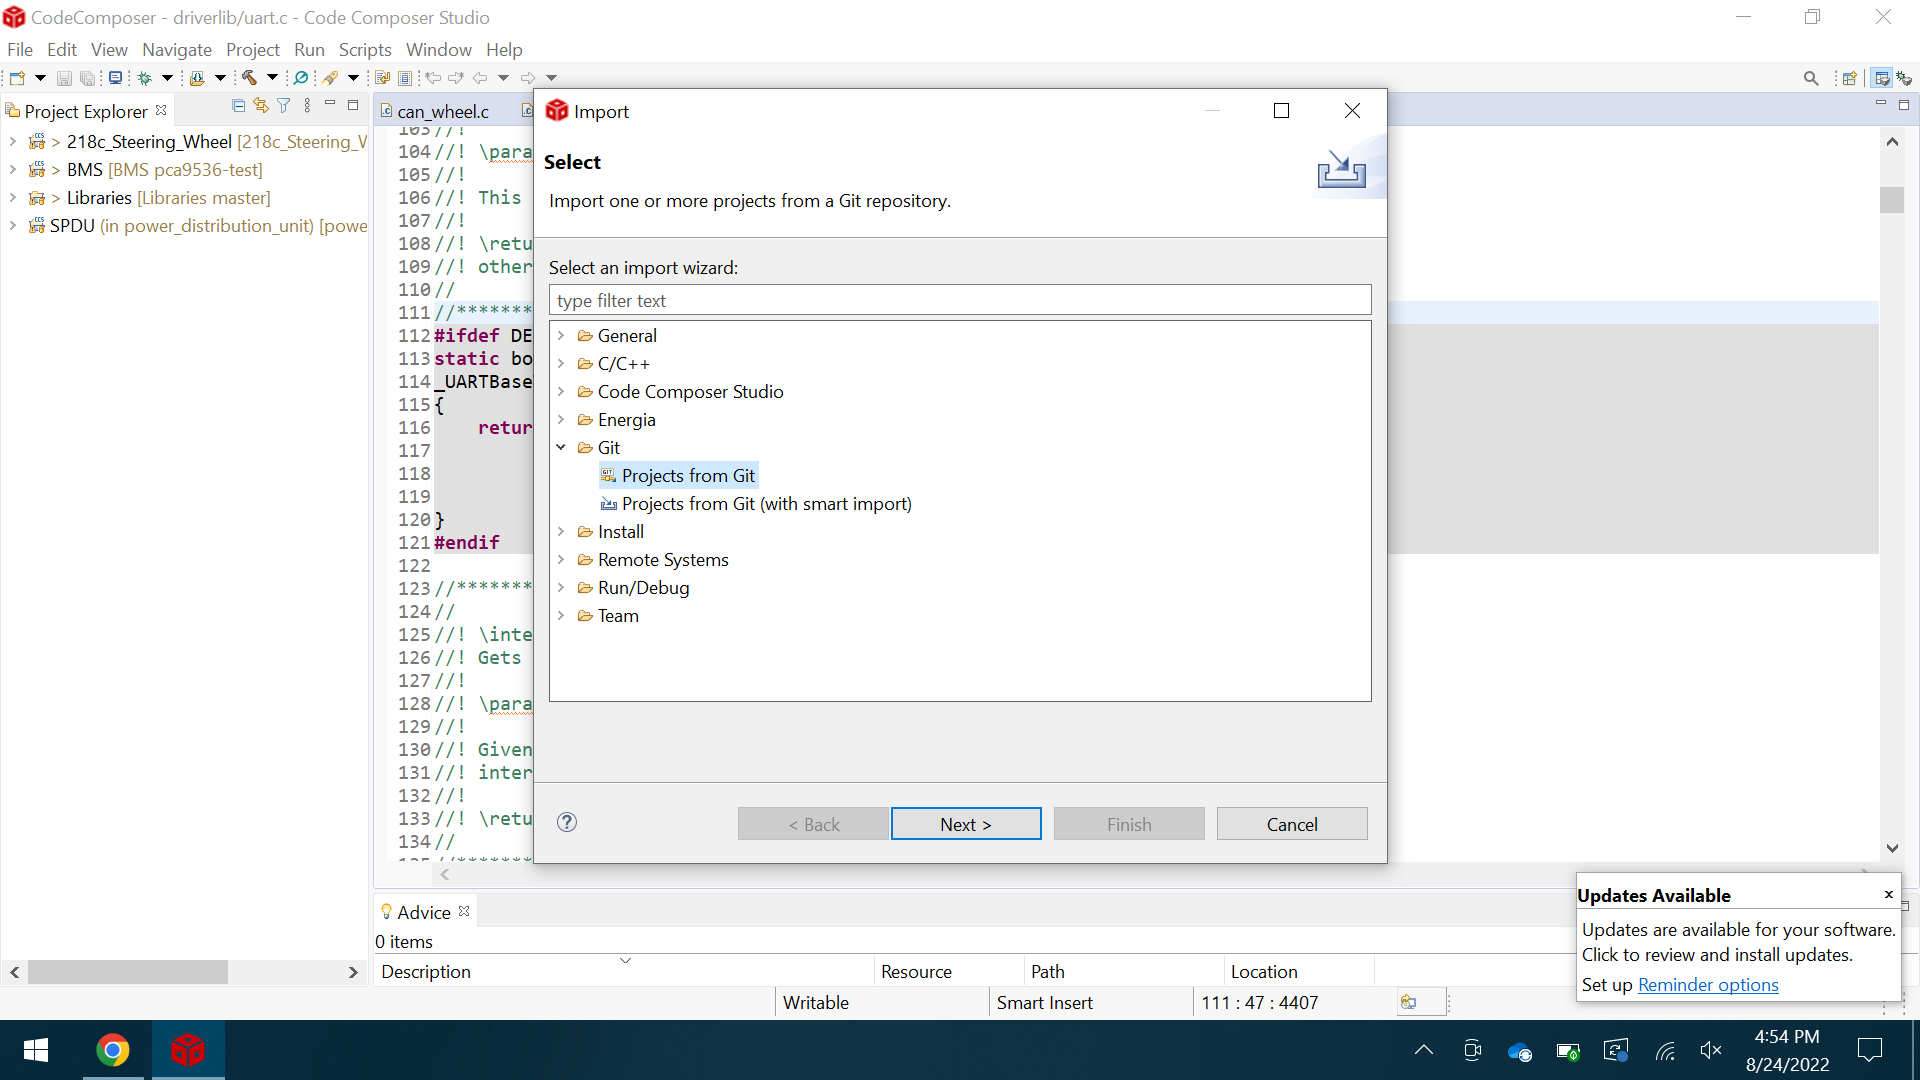
Task: Click the type filter text field
Action: (959, 300)
